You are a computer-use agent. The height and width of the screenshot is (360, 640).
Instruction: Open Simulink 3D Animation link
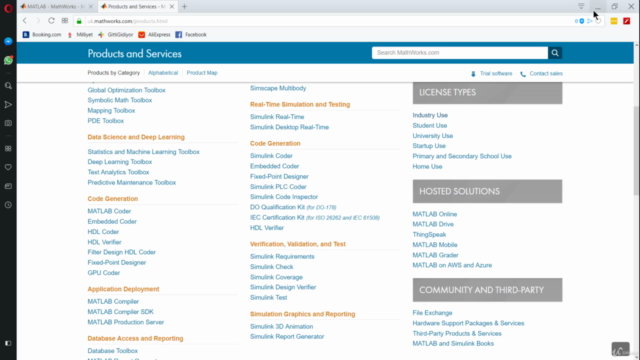(x=282, y=327)
